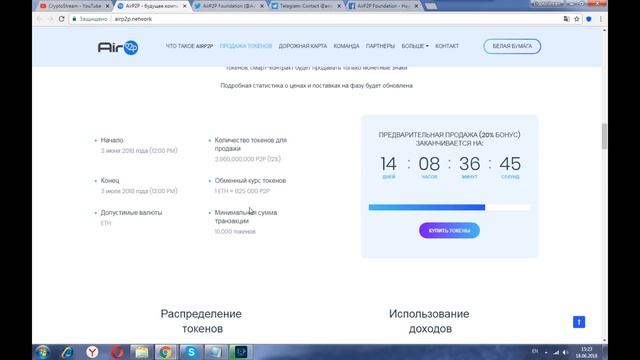The width and height of the screenshot is (640, 360).
Task: Click the page vertical scrollbar thumb
Action: pyautogui.click(x=604, y=136)
